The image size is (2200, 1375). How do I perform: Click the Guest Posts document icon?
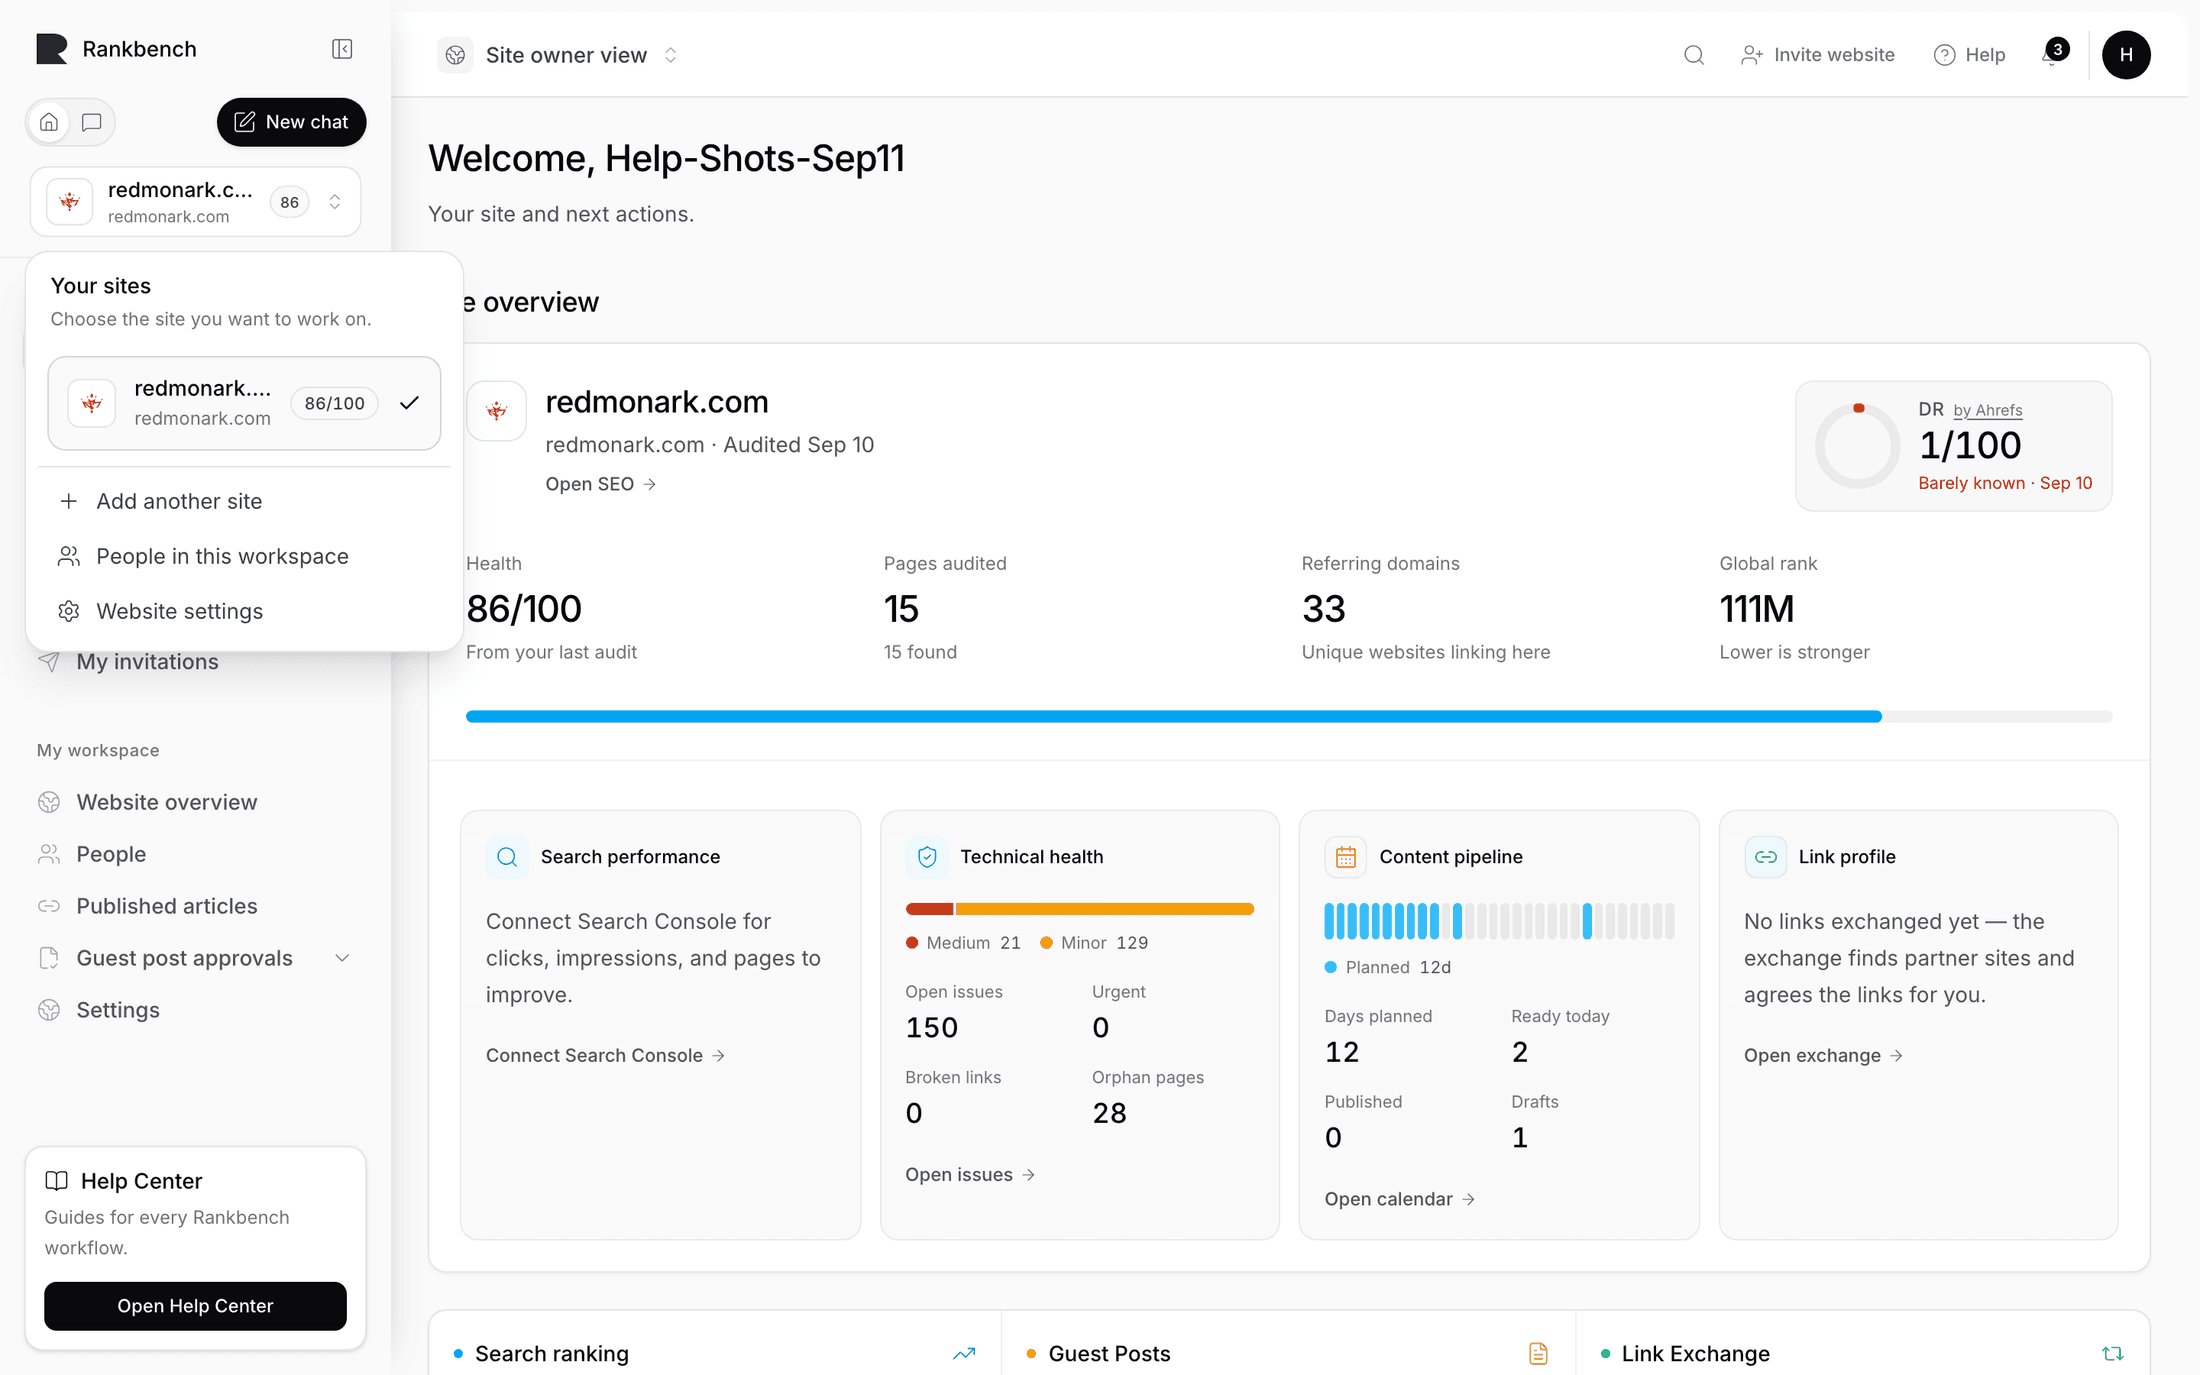tap(1538, 1353)
